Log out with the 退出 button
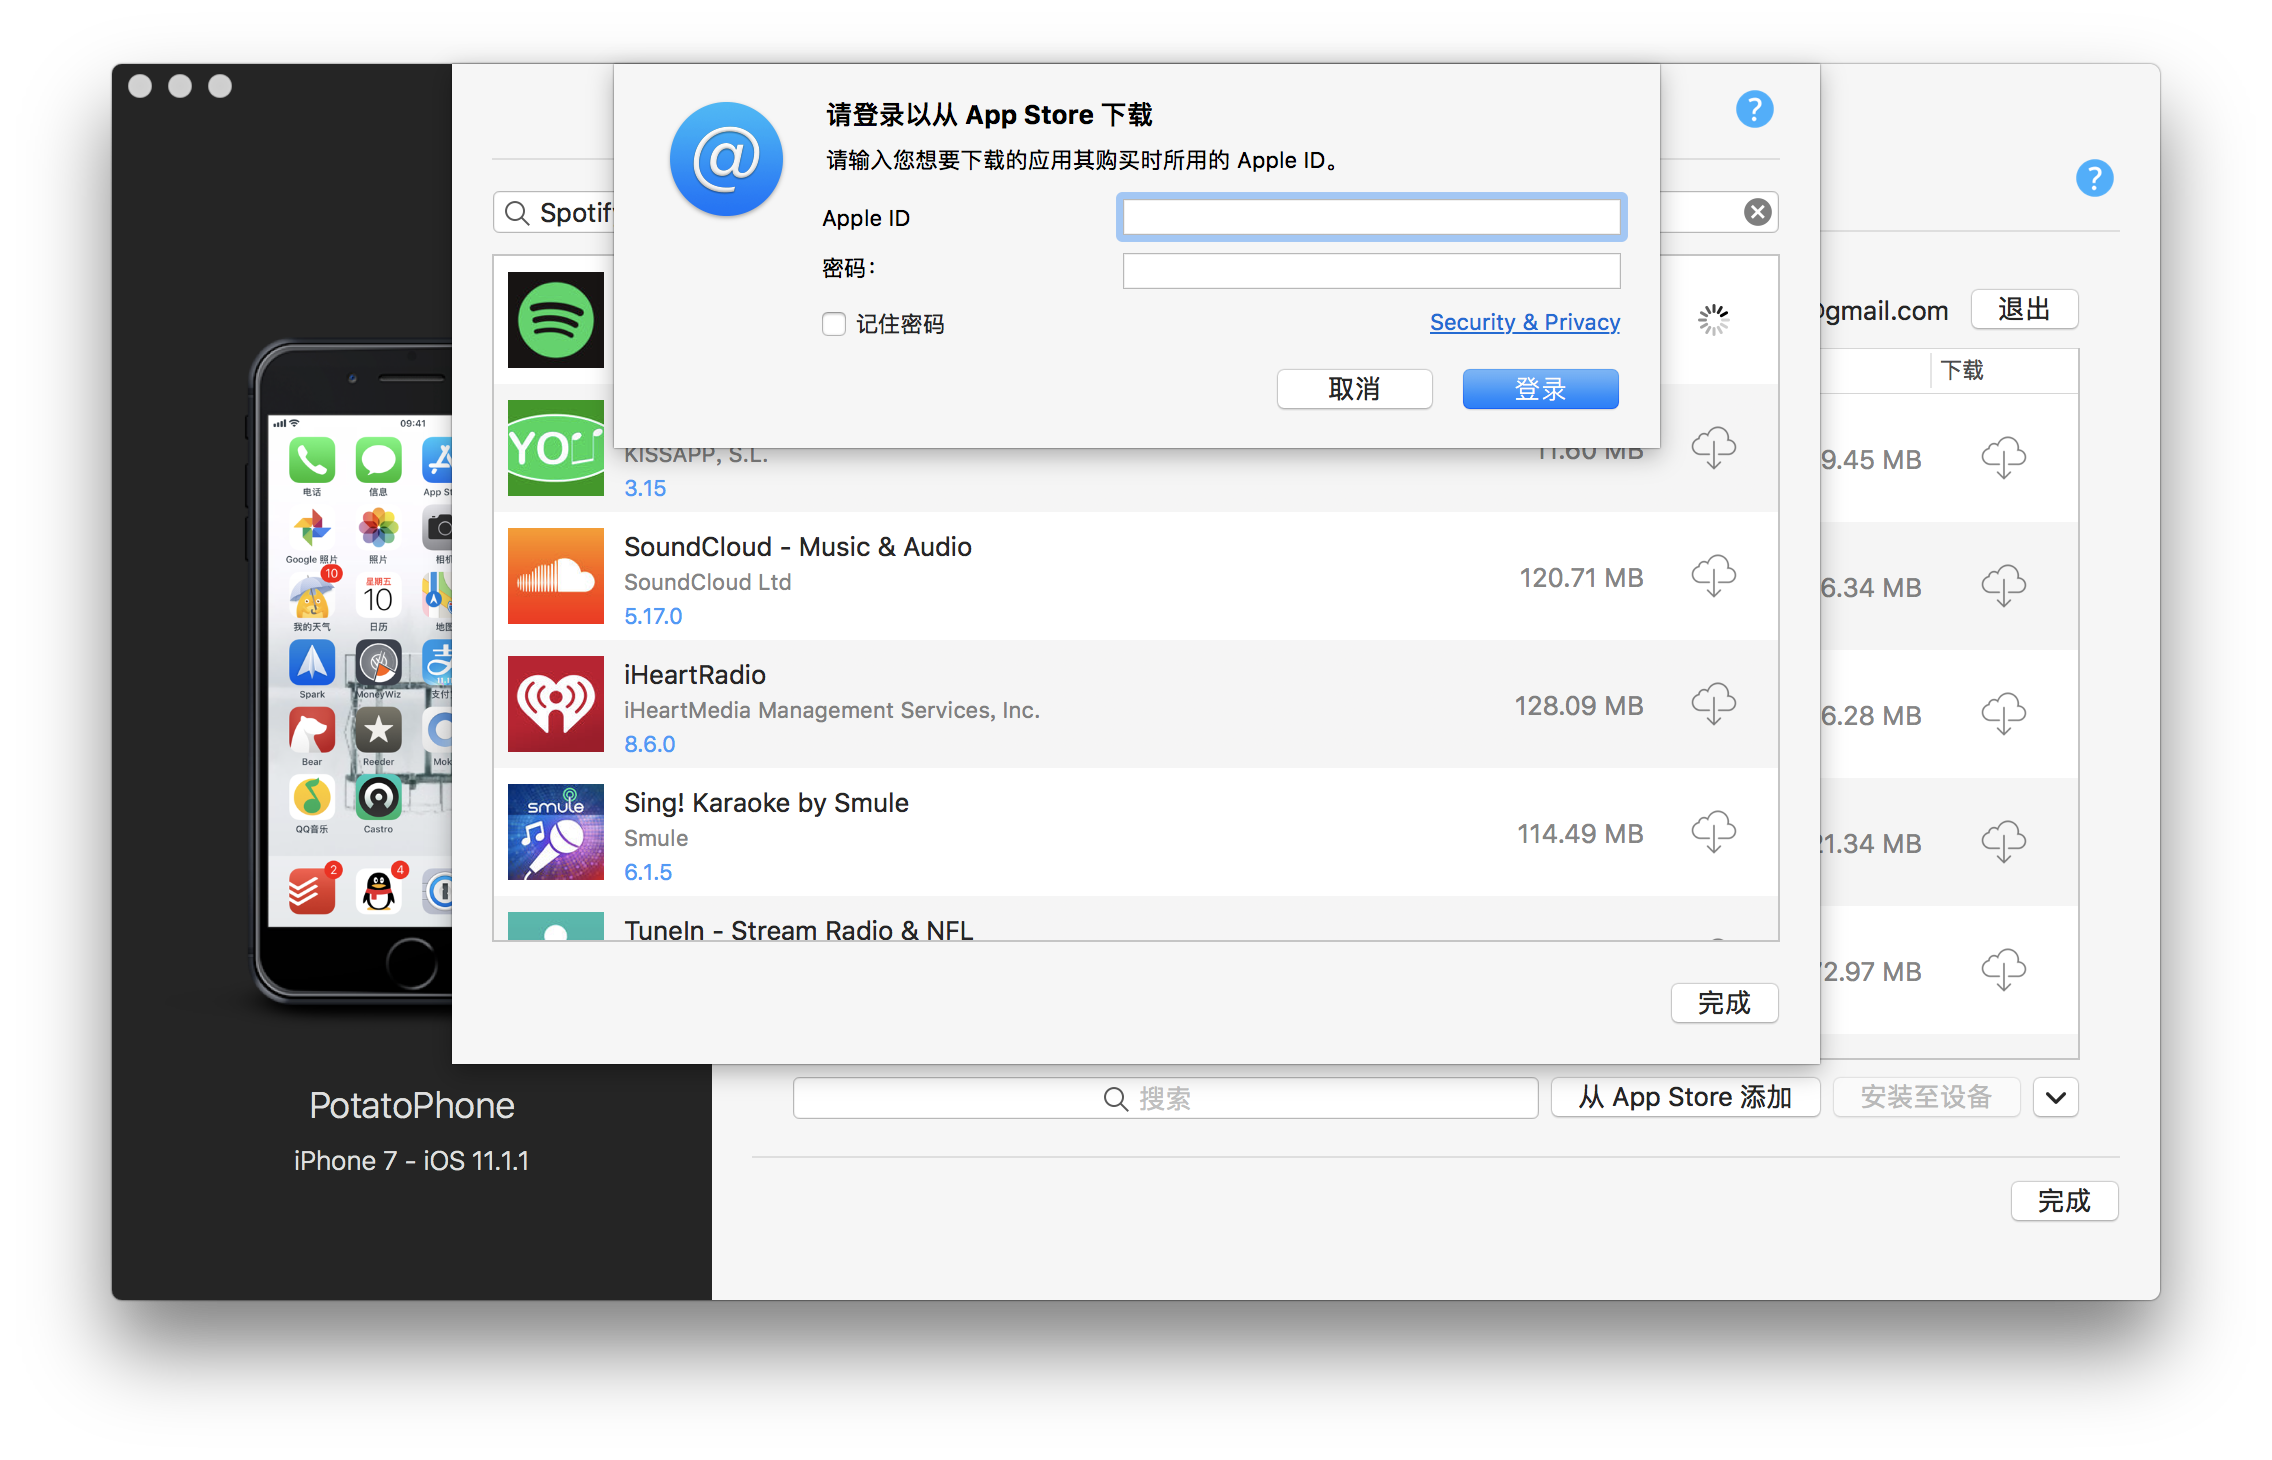 coord(2024,309)
